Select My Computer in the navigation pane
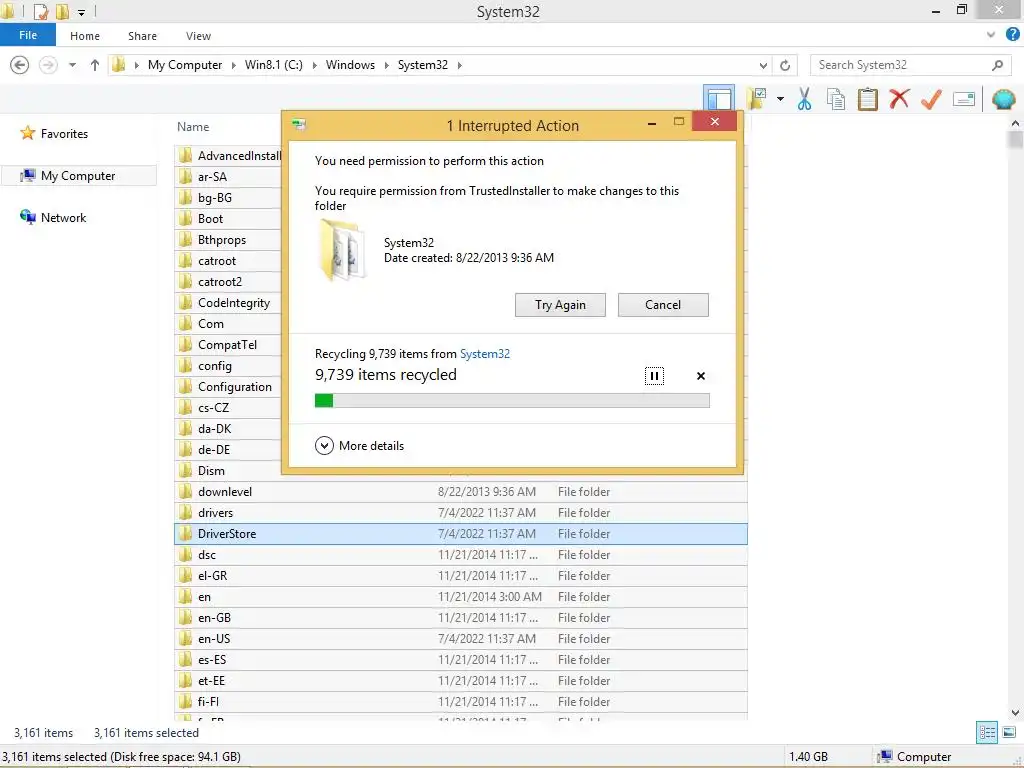Image resolution: width=1024 pixels, height=768 pixels. (x=78, y=176)
